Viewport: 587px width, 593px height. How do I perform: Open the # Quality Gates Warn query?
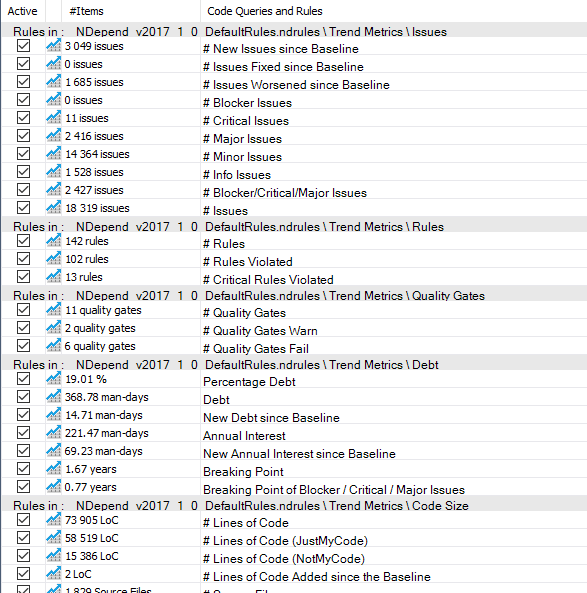click(x=260, y=331)
